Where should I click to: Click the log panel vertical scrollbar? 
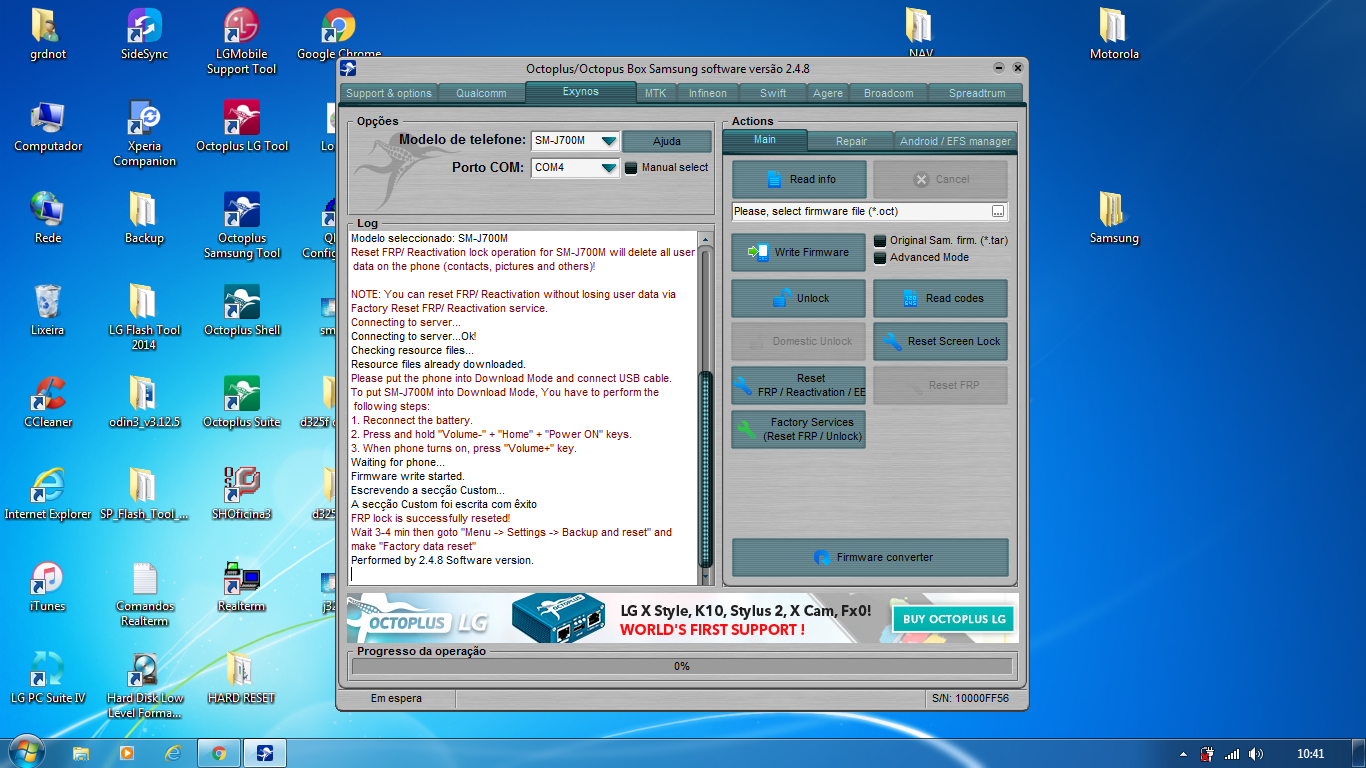tap(705, 409)
